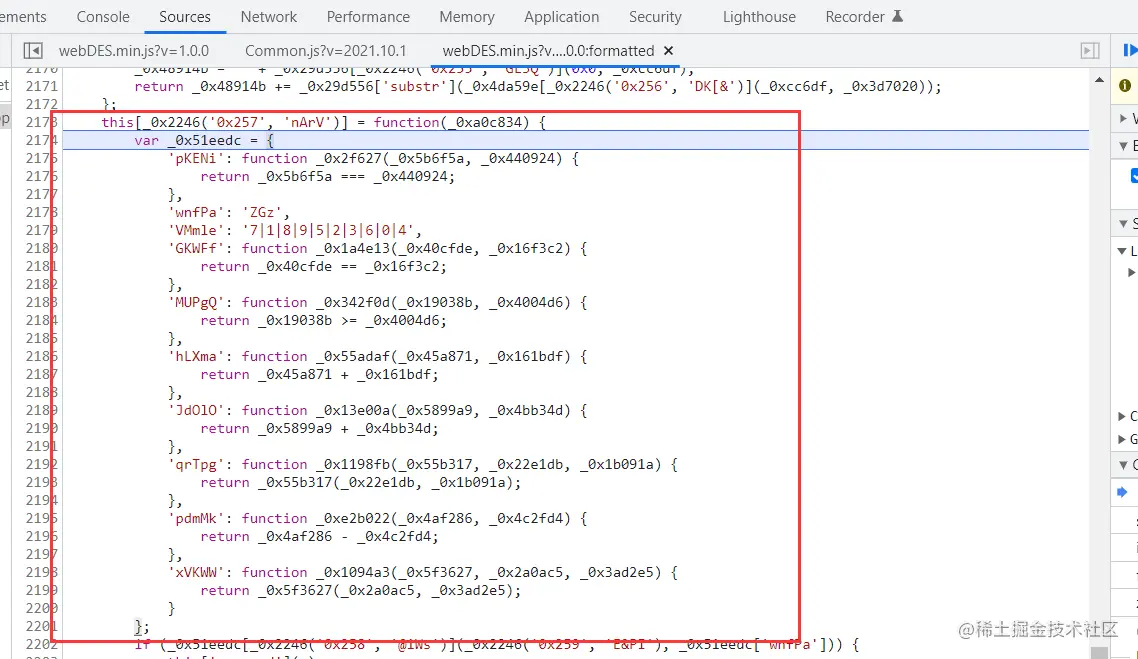Open webDES.min.js?v=1.0.0 file tab
Screen dimensions: 1138x659
[x=134, y=51]
